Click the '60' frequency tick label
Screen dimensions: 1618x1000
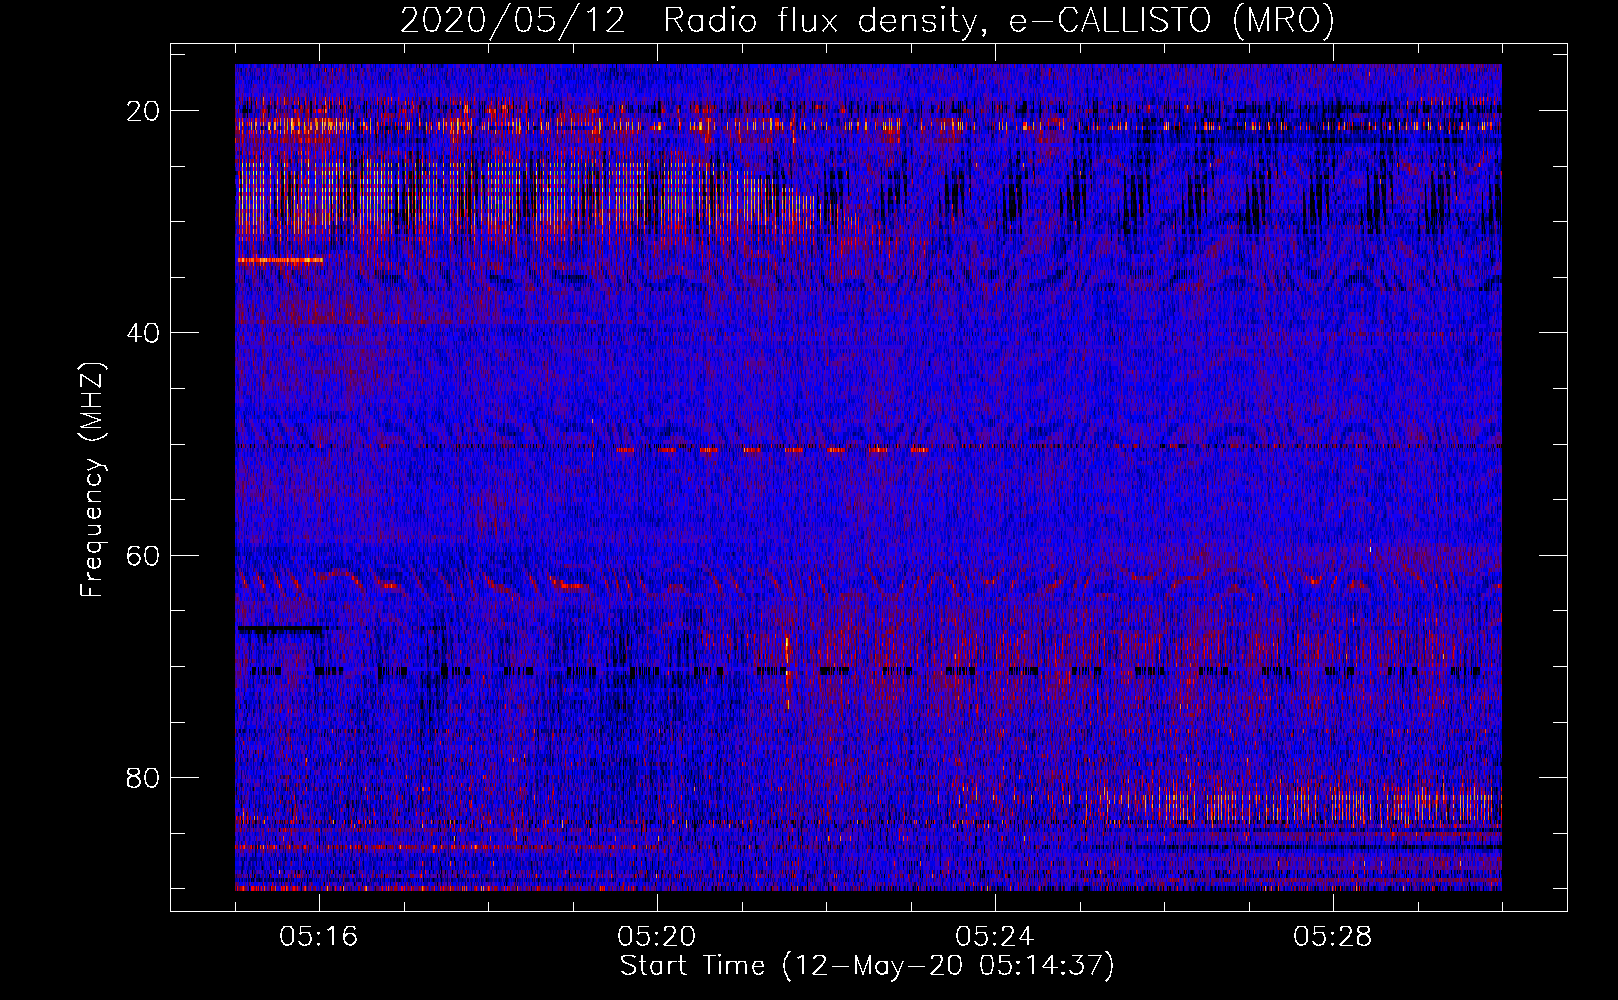coord(143,556)
